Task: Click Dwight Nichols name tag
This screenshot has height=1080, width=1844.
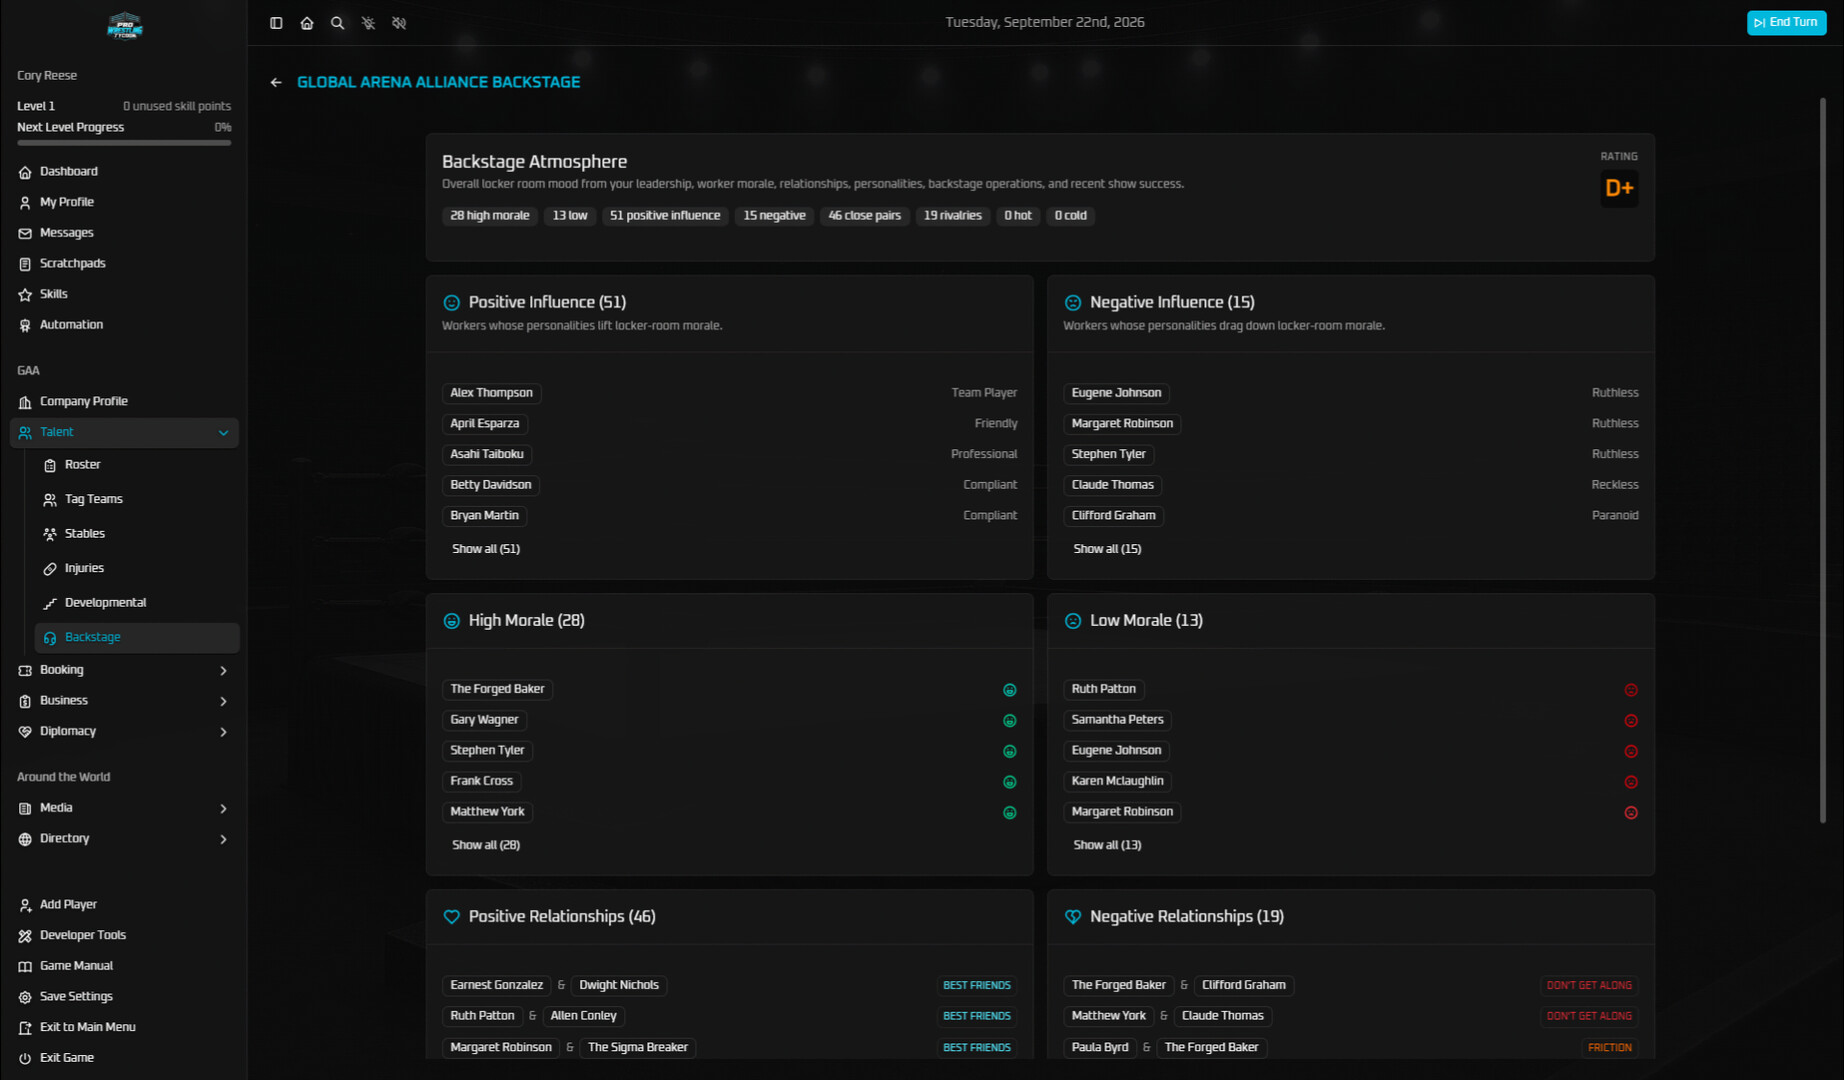Action: click(x=619, y=985)
